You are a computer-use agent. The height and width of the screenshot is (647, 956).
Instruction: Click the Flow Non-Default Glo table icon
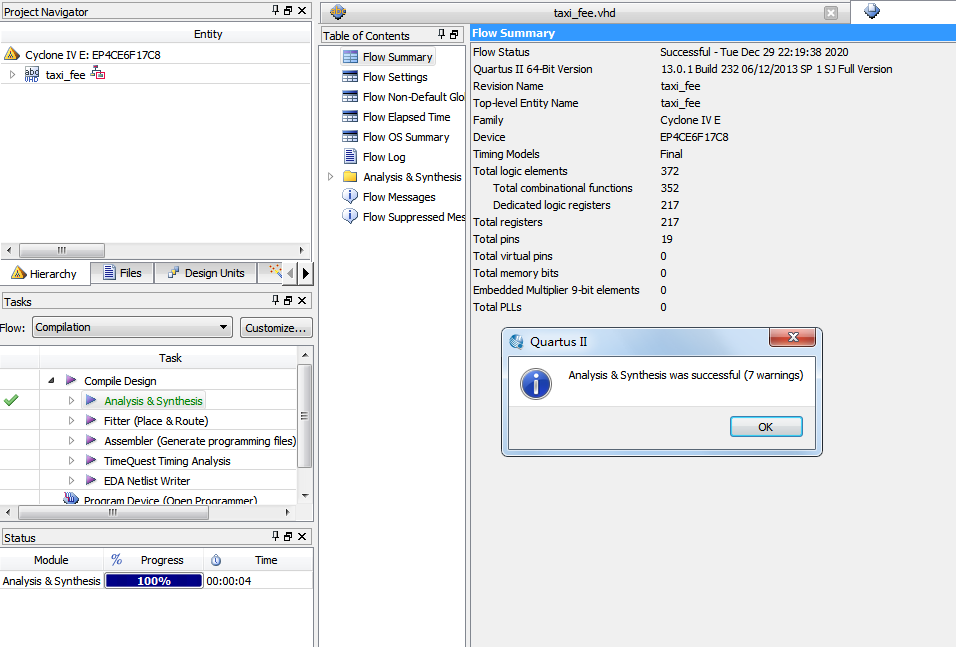pyautogui.click(x=350, y=97)
